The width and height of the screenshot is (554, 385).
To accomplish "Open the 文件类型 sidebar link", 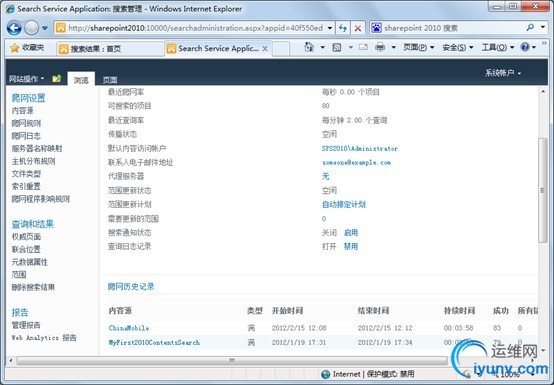I will click(26, 173).
